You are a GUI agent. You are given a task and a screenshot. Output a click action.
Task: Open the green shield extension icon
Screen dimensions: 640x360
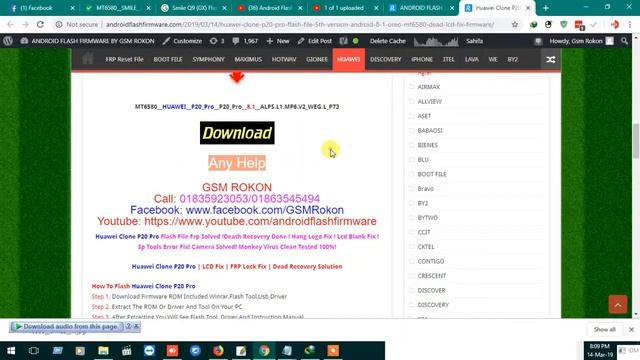[x=564, y=24]
